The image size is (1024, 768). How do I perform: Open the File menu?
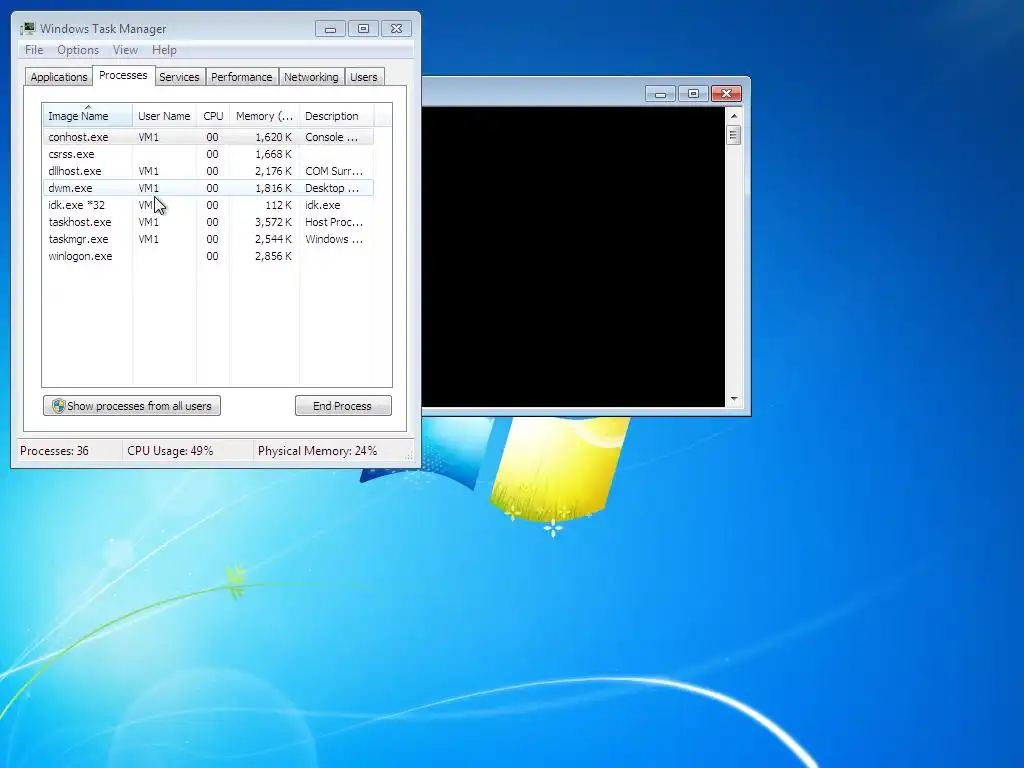pos(34,50)
